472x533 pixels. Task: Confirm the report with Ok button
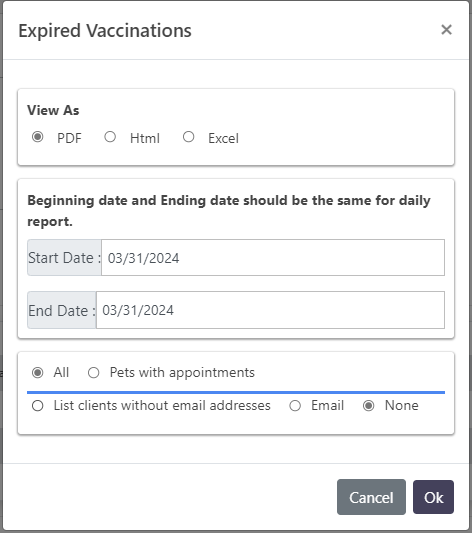pos(433,497)
